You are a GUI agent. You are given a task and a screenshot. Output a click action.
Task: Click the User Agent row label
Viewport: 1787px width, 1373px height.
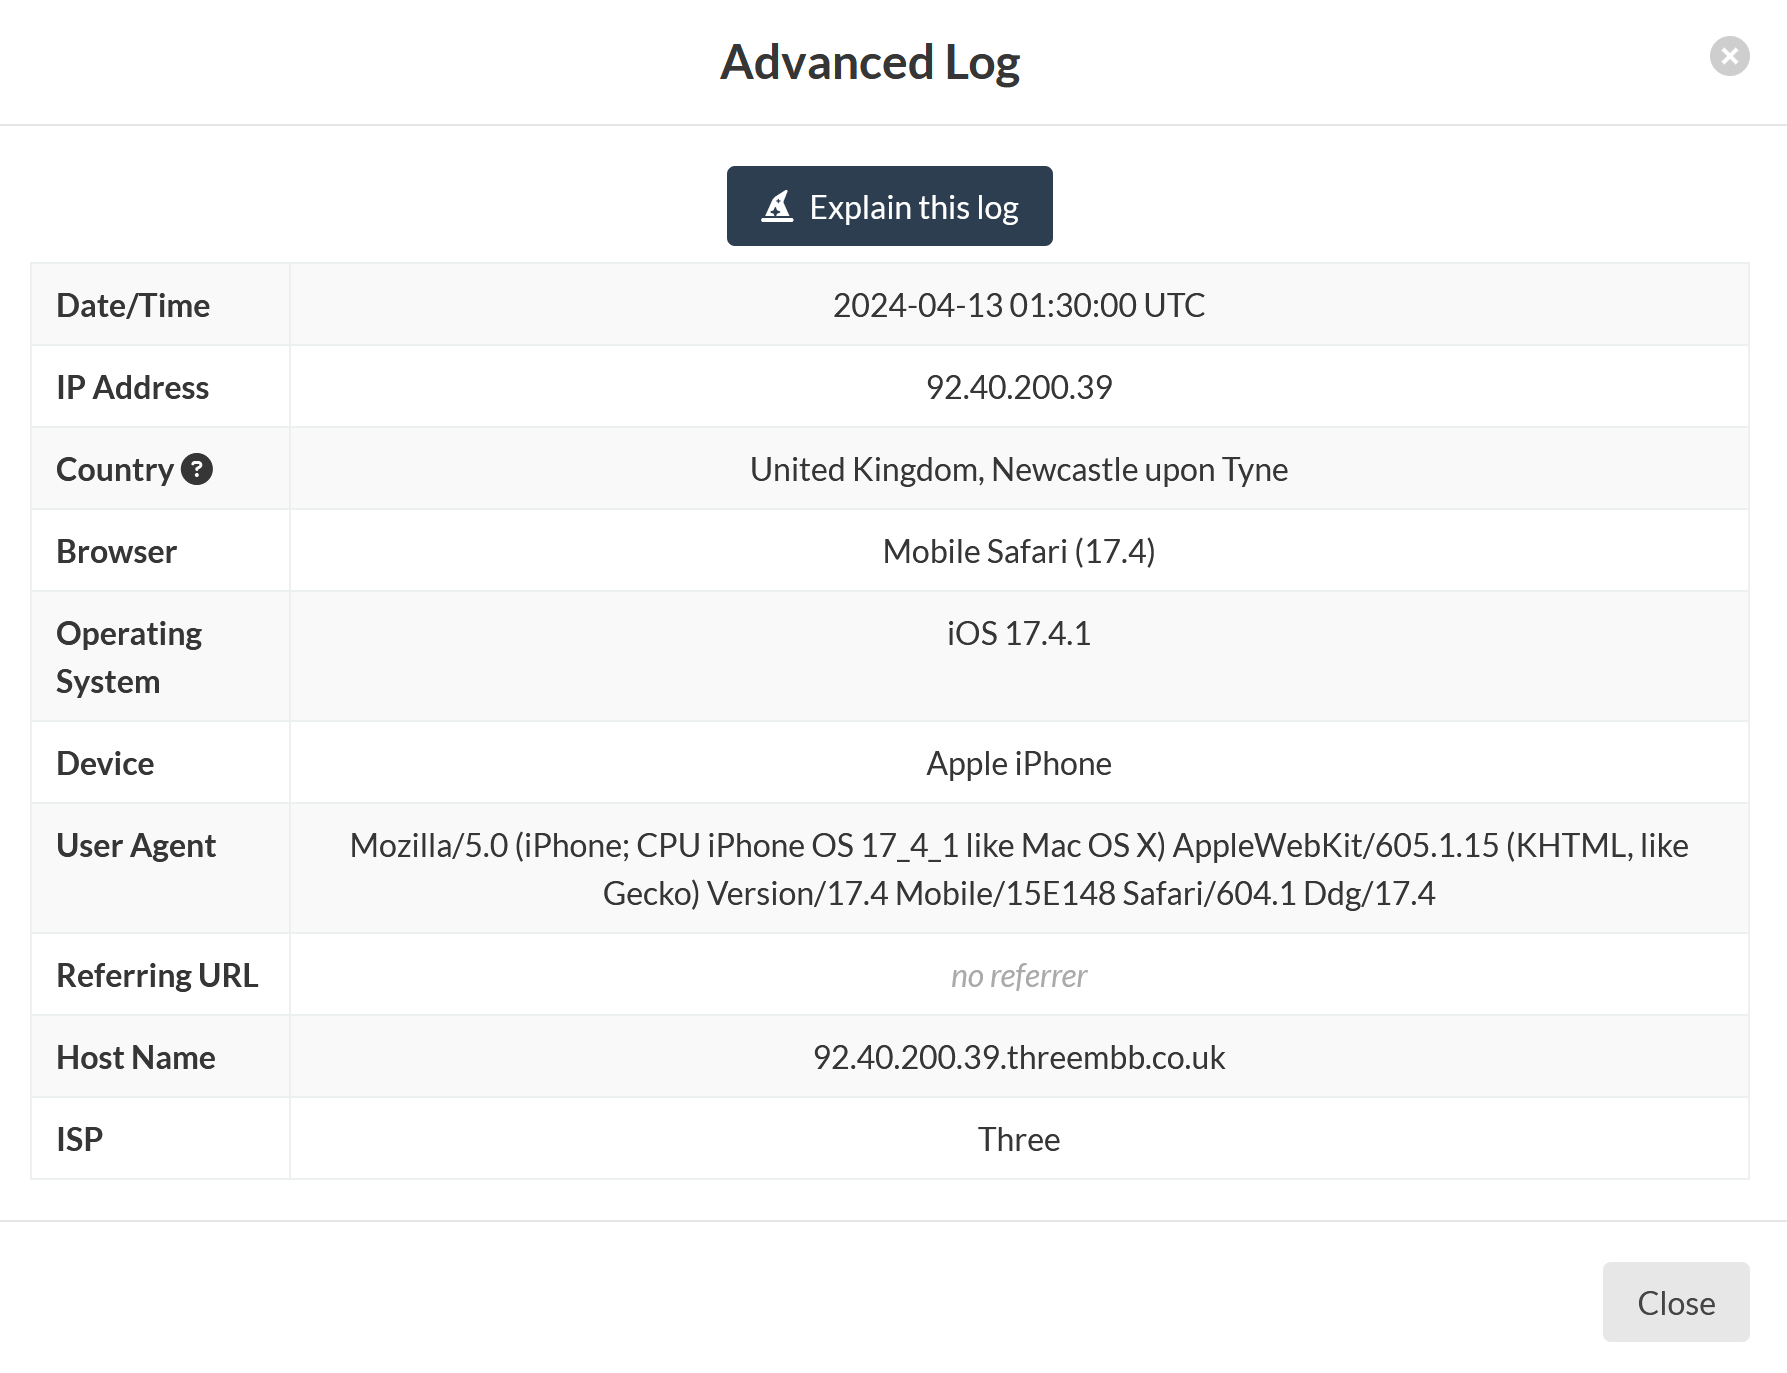click(x=136, y=845)
